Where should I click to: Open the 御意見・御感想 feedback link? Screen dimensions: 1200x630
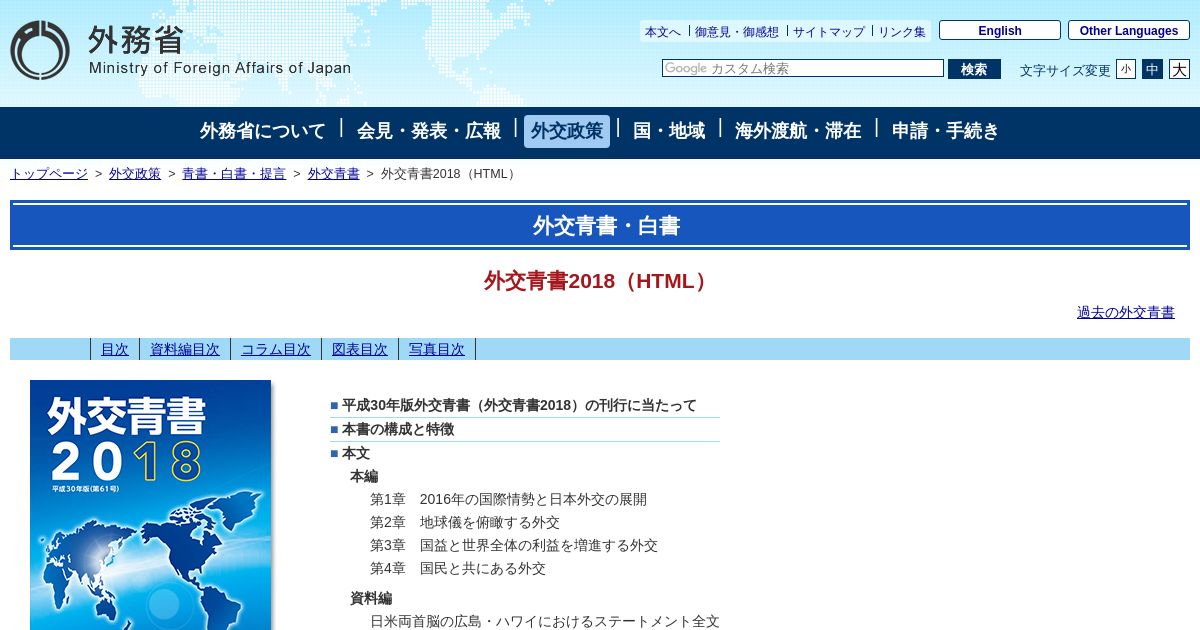pyautogui.click(x=737, y=32)
